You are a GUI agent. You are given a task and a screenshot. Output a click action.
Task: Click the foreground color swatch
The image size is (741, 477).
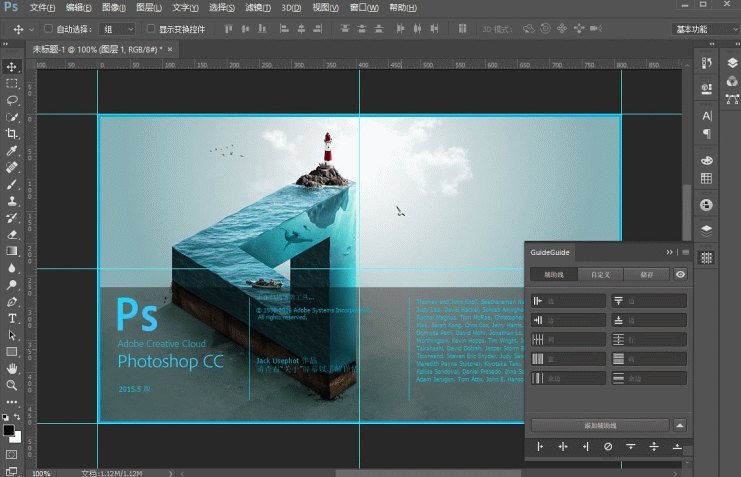[9, 430]
